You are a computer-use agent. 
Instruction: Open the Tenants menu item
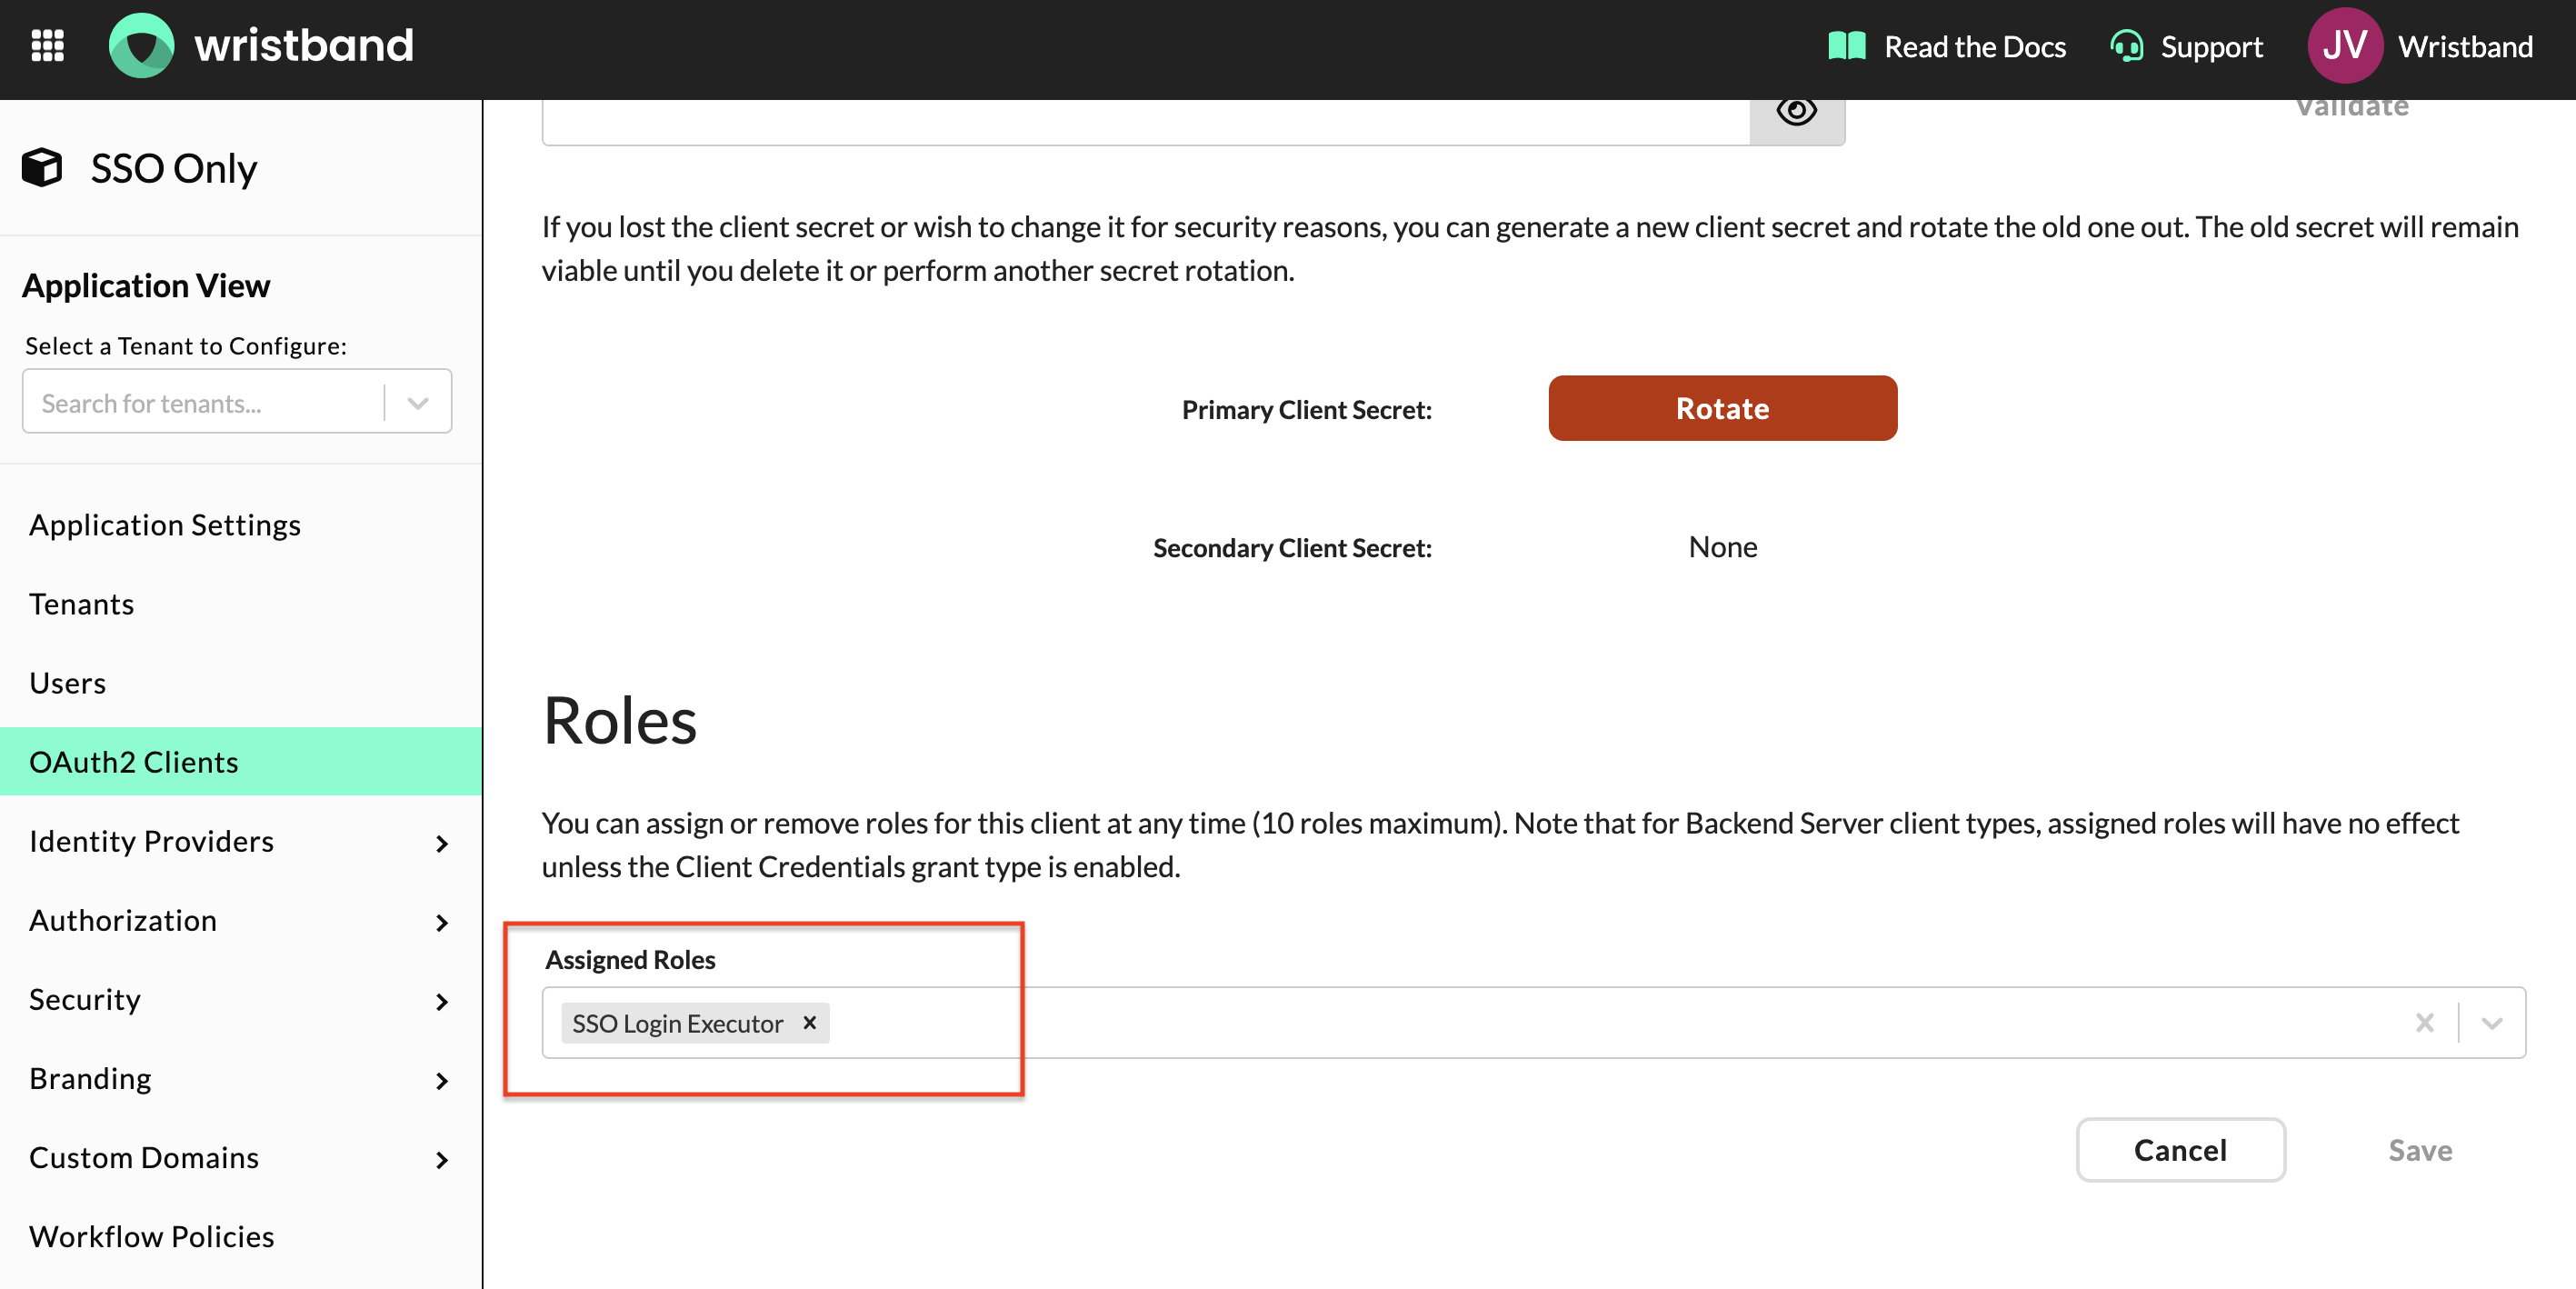point(82,604)
